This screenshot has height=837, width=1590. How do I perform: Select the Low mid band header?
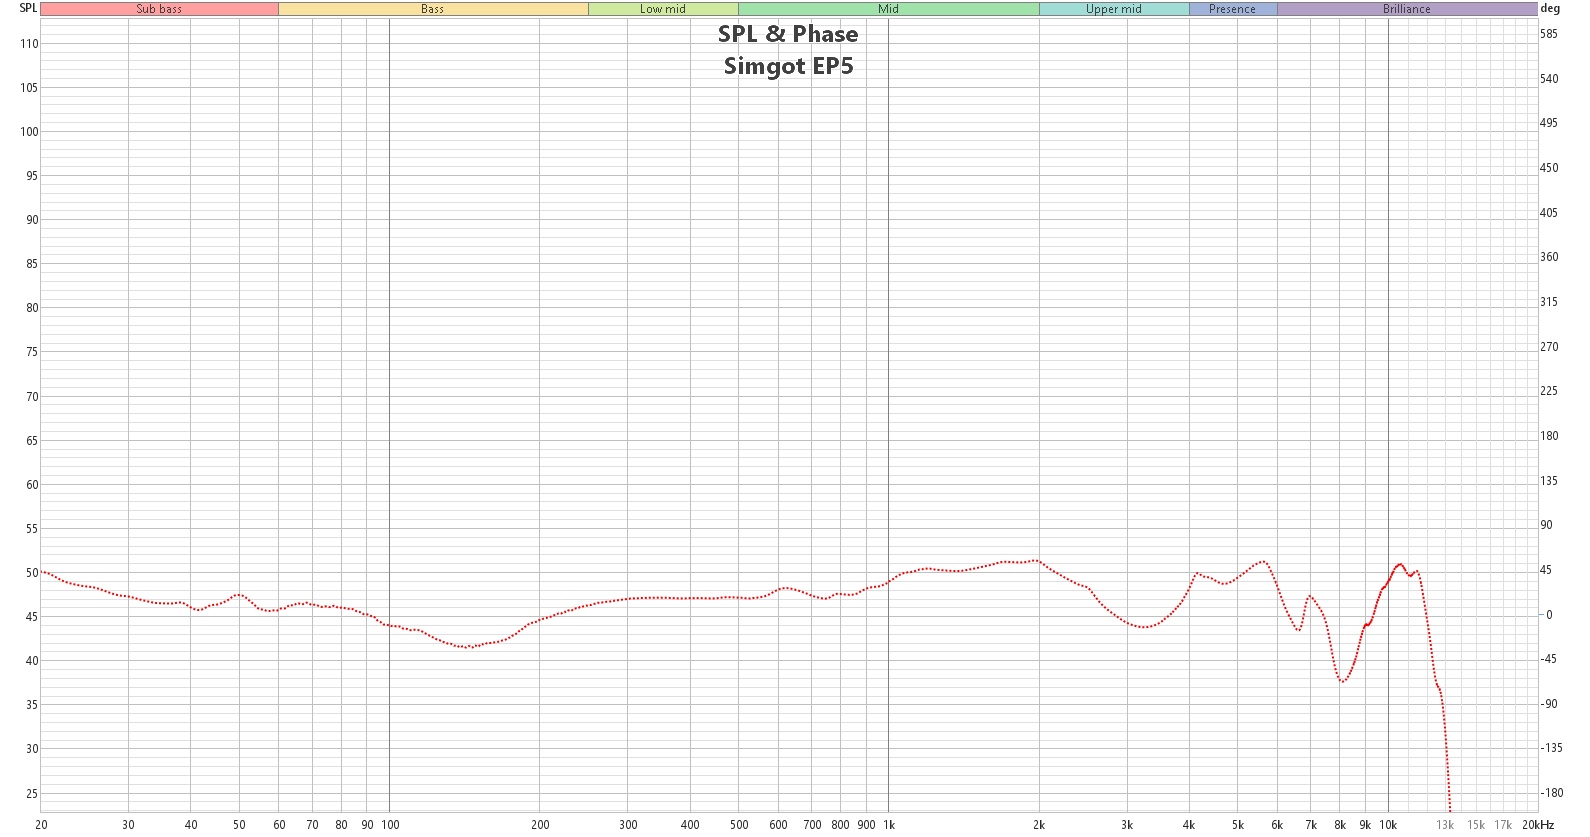(663, 9)
